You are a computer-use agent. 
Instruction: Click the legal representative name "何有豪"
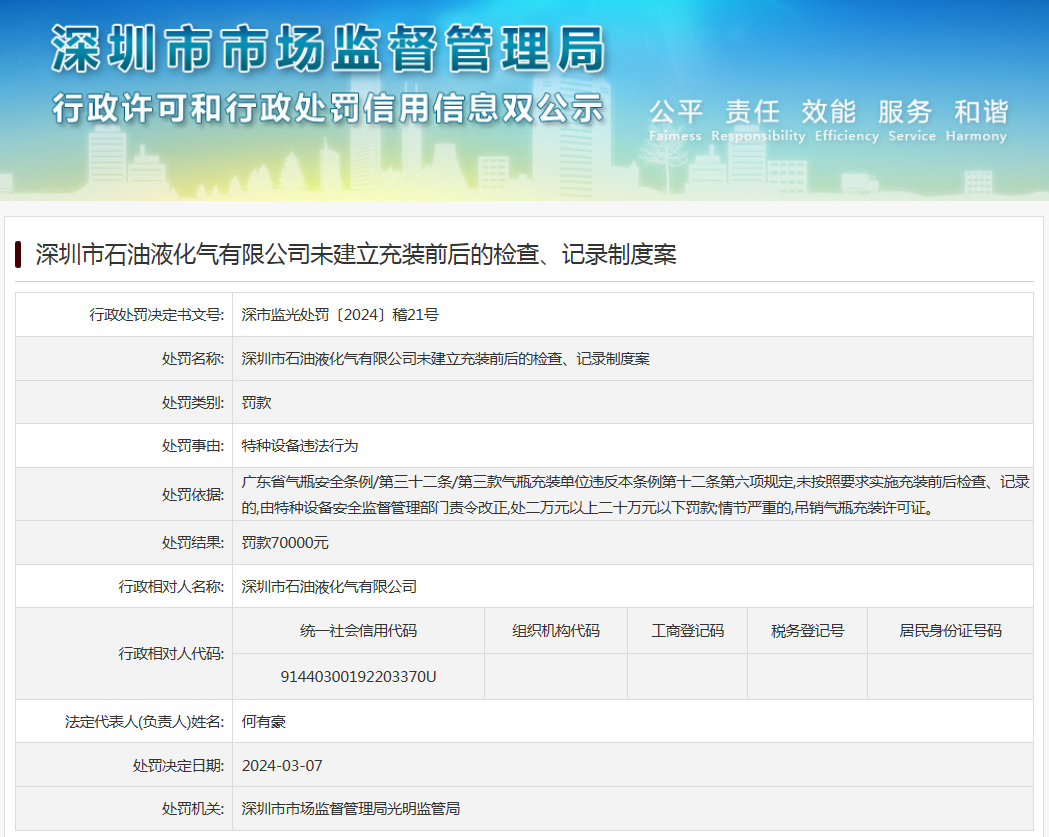264,721
